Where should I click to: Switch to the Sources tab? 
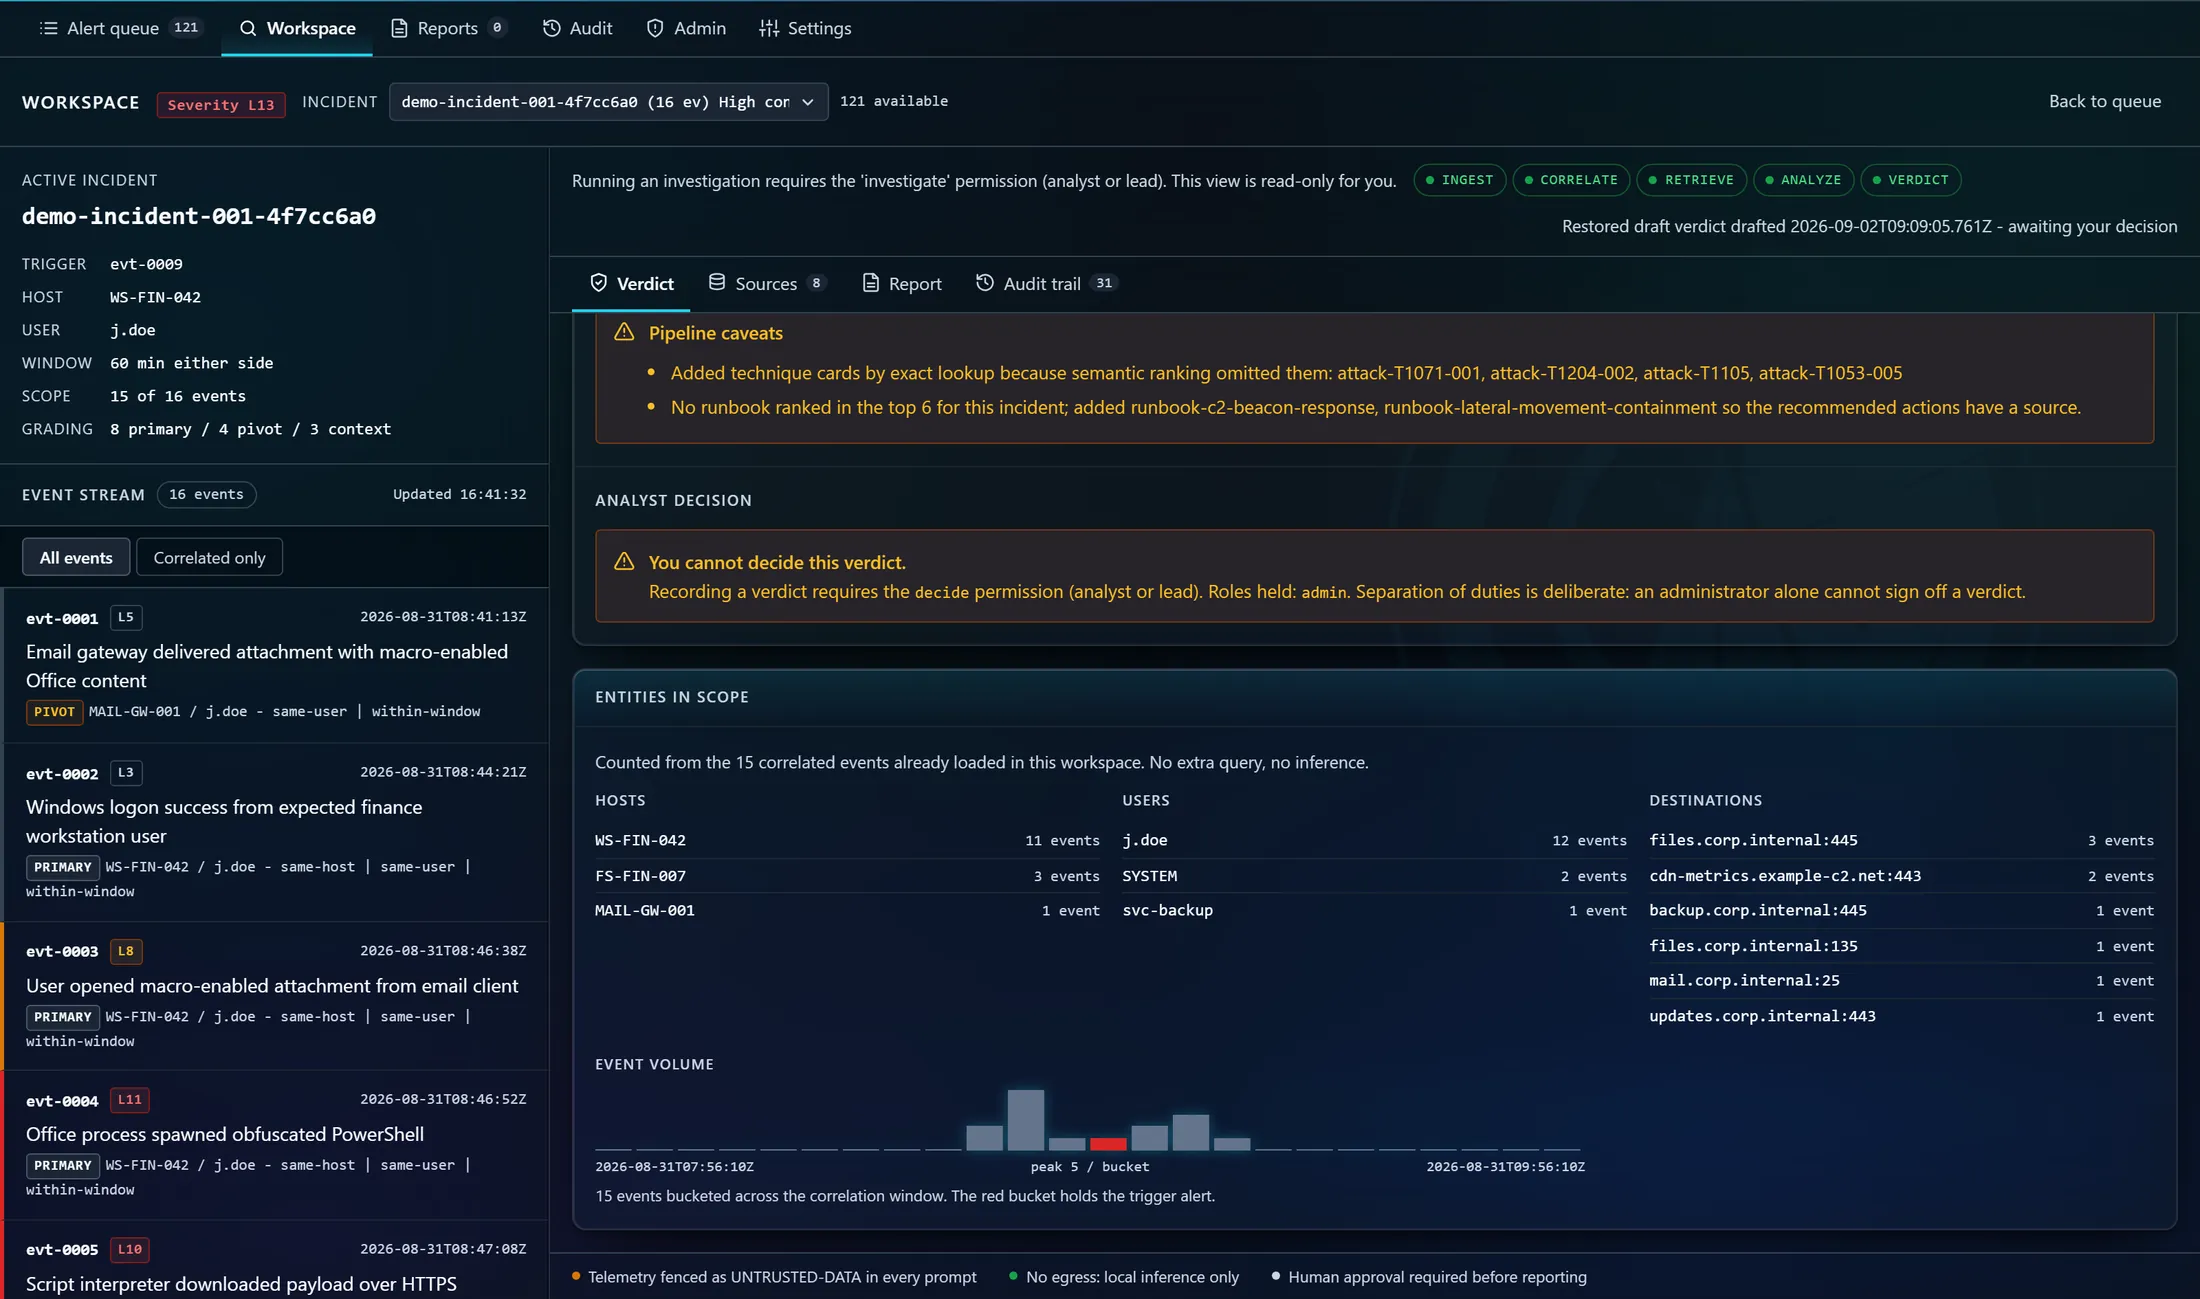767,283
